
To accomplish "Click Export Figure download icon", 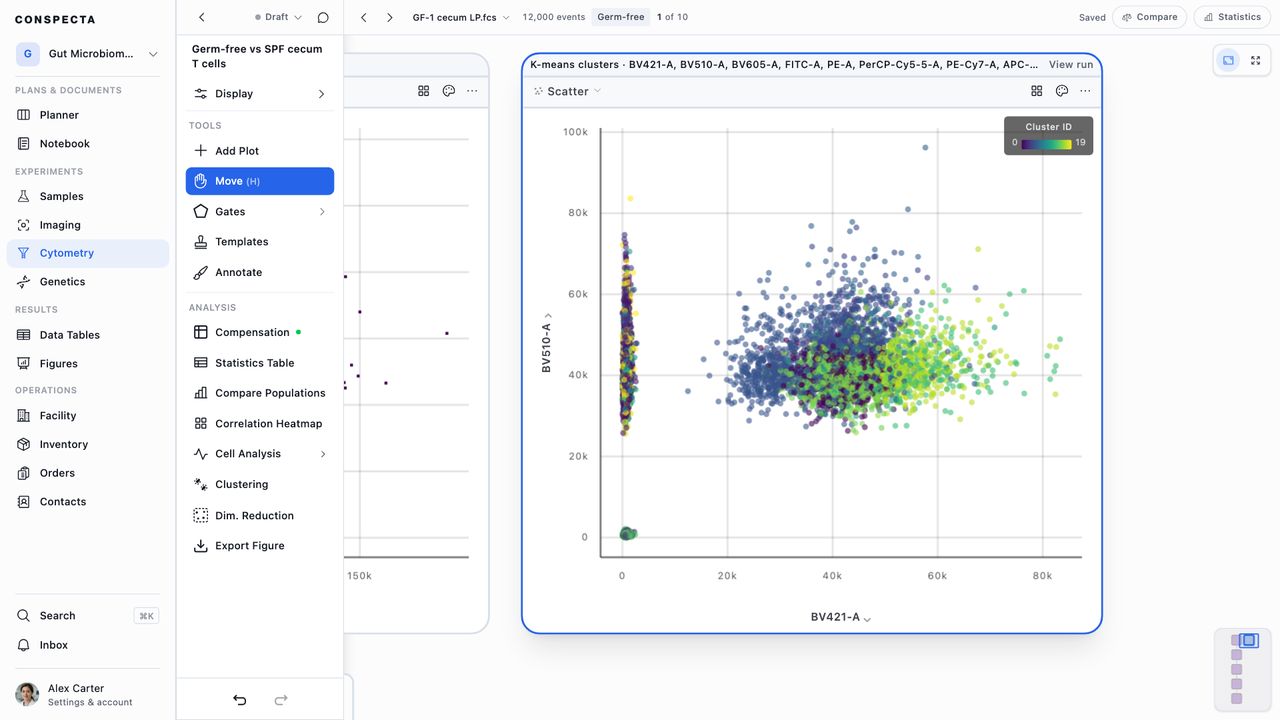I will click(201, 546).
